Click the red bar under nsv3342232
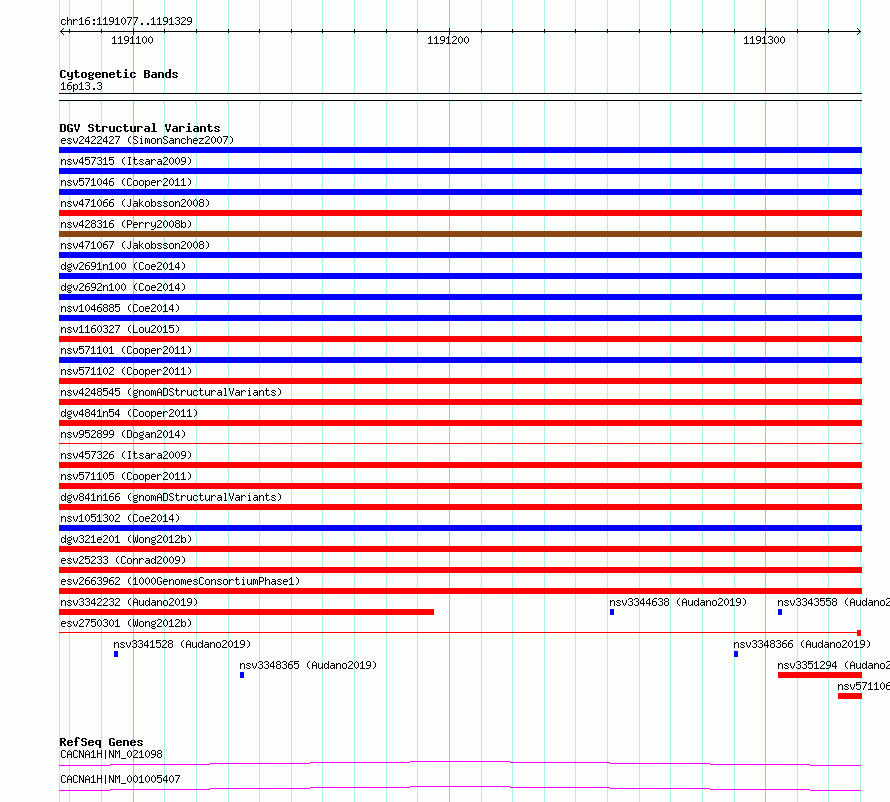The height and width of the screenshot is (802, 890). click(246, 612)
